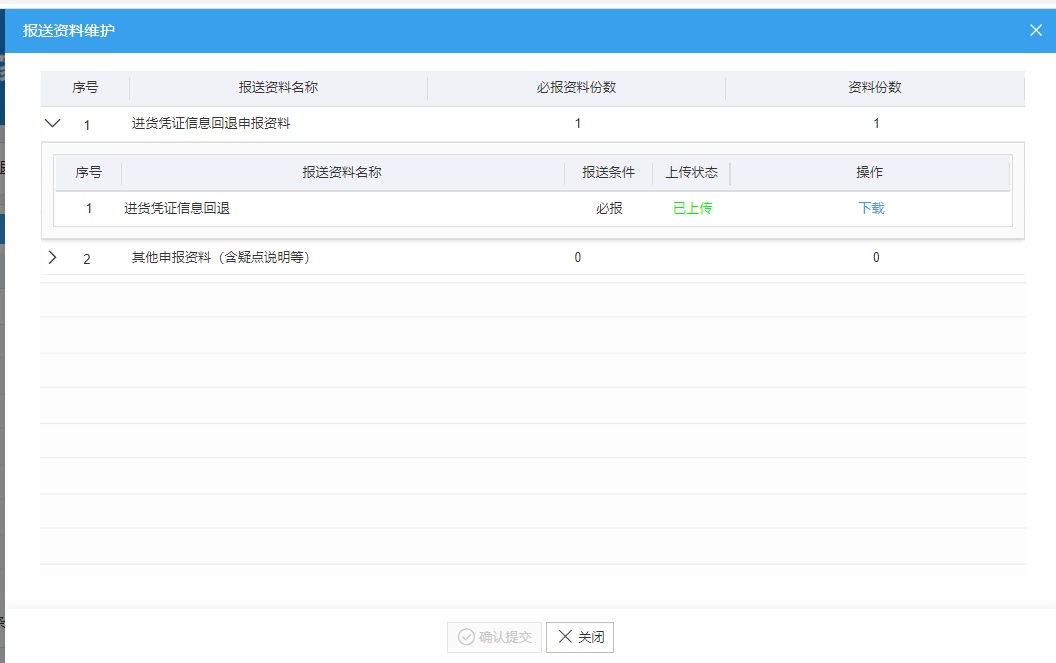Click the inner 操作 column header
Screen dimensions: 1056x663
pos(869,172)
